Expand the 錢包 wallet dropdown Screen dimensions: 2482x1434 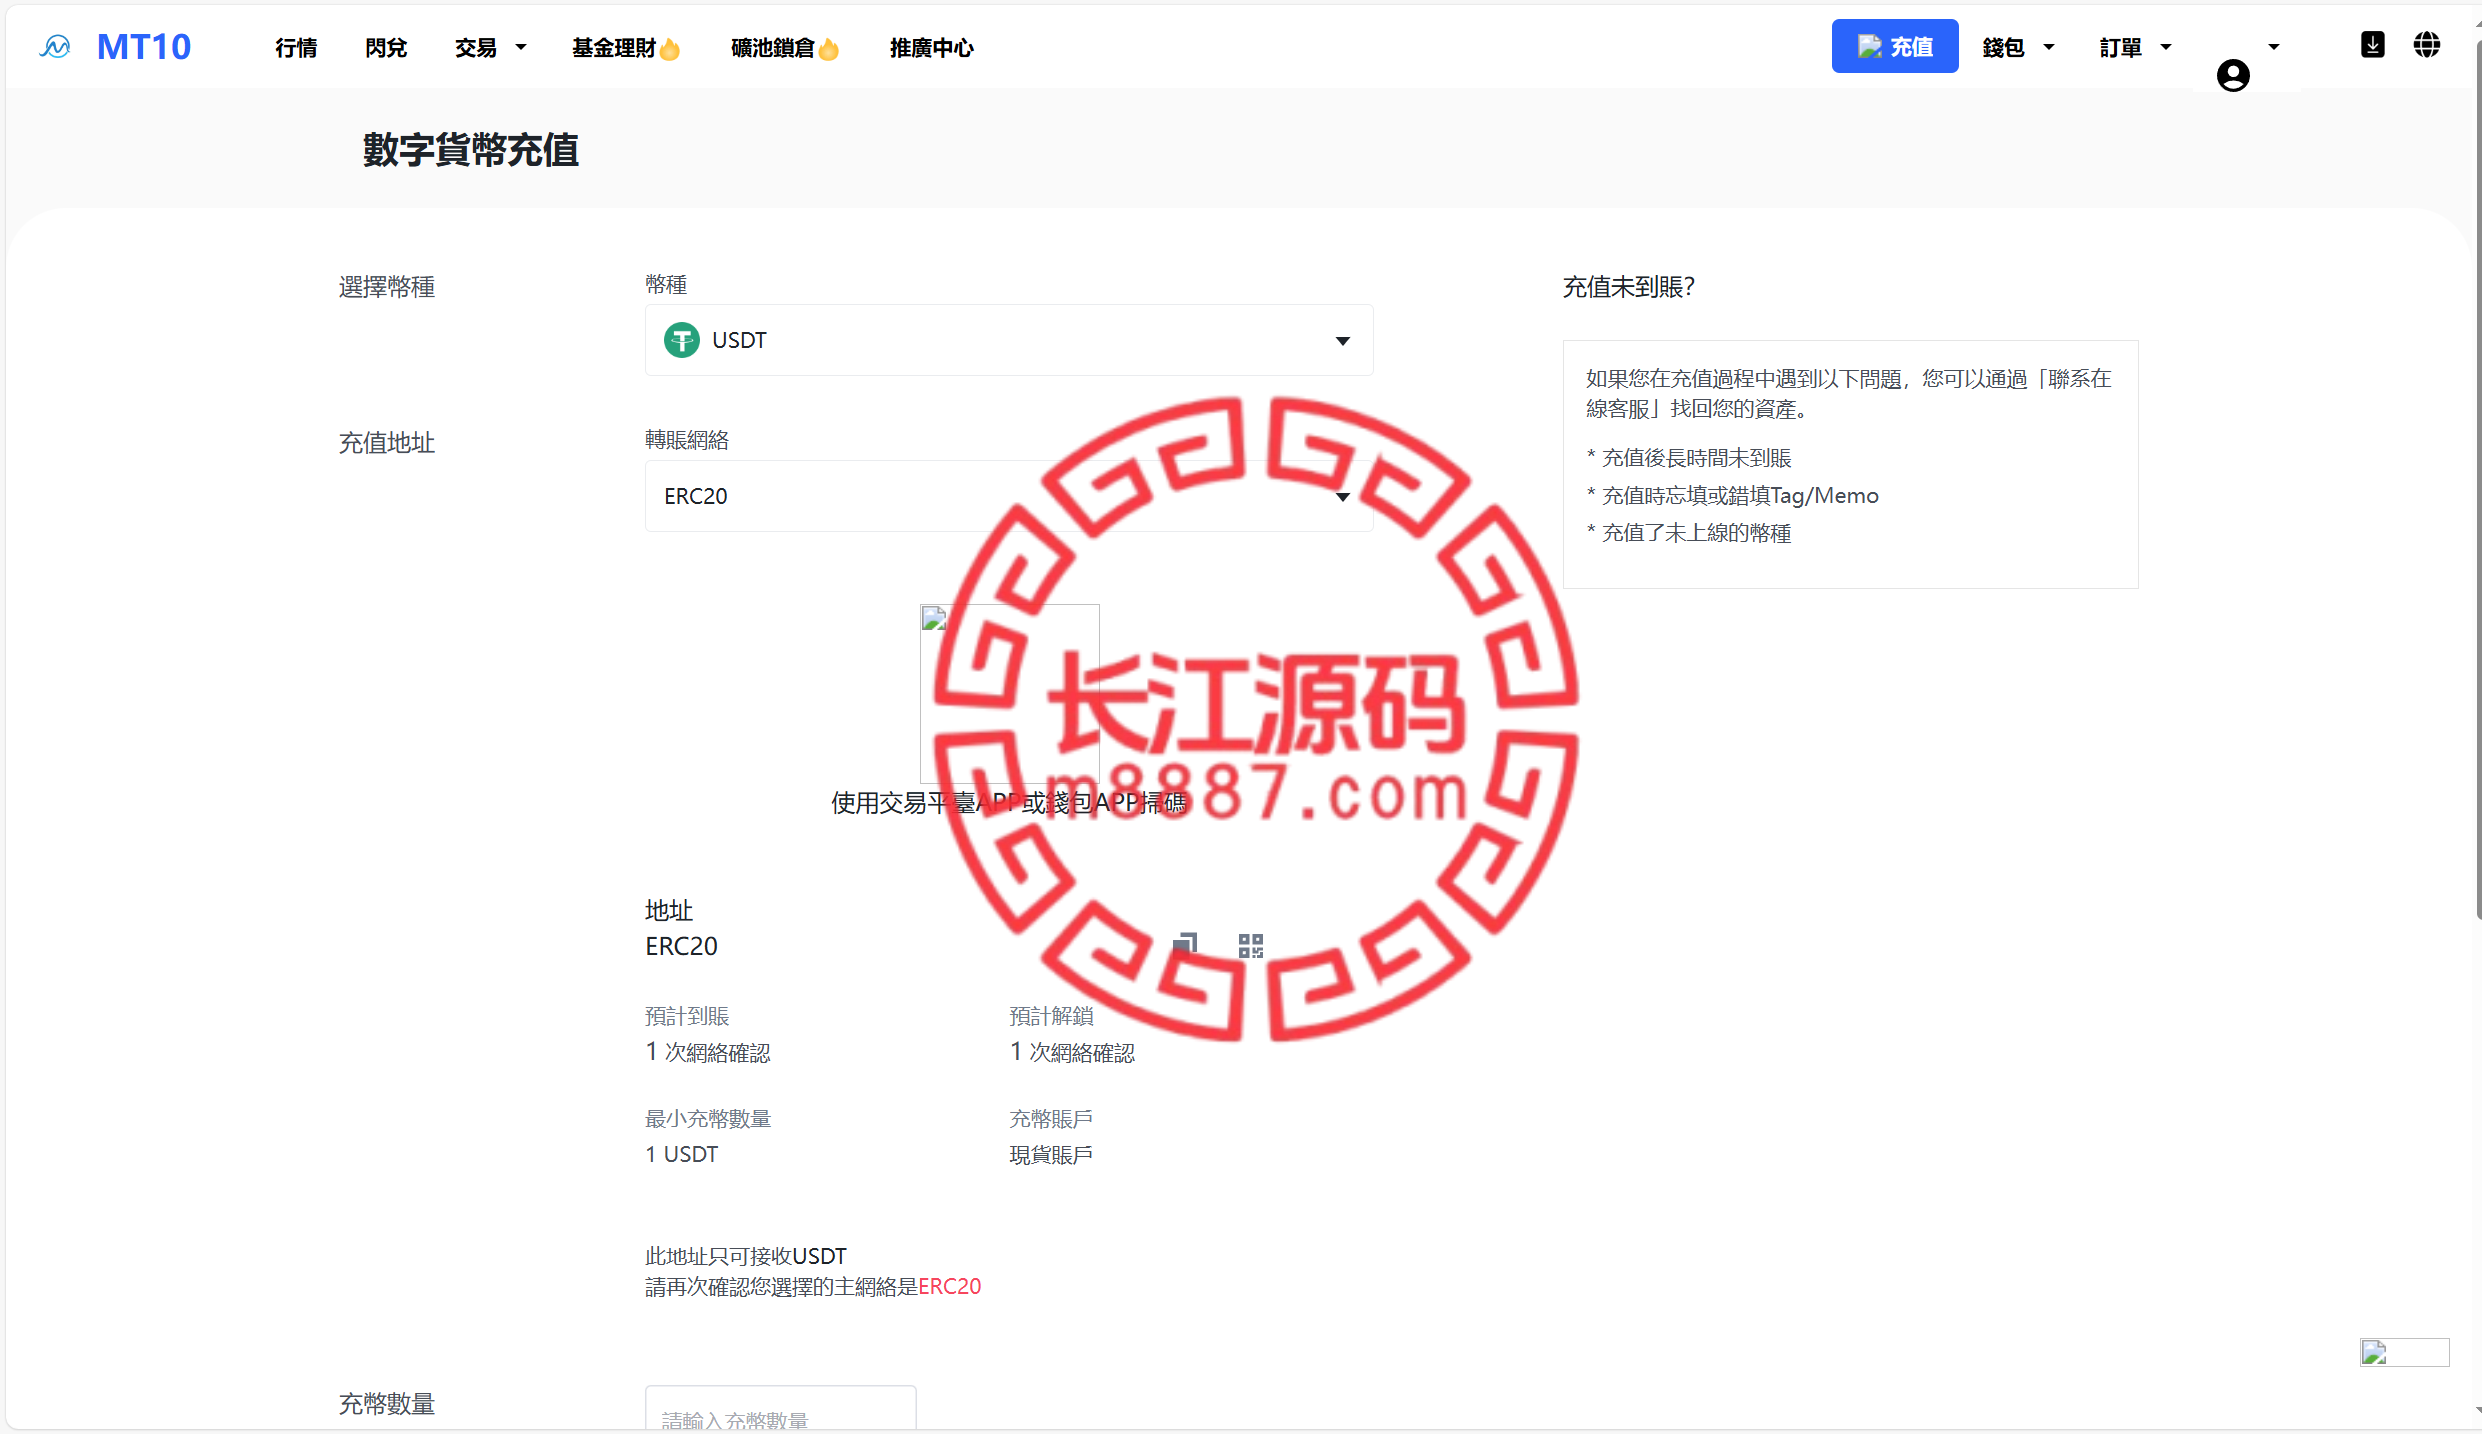[2018, 48]
